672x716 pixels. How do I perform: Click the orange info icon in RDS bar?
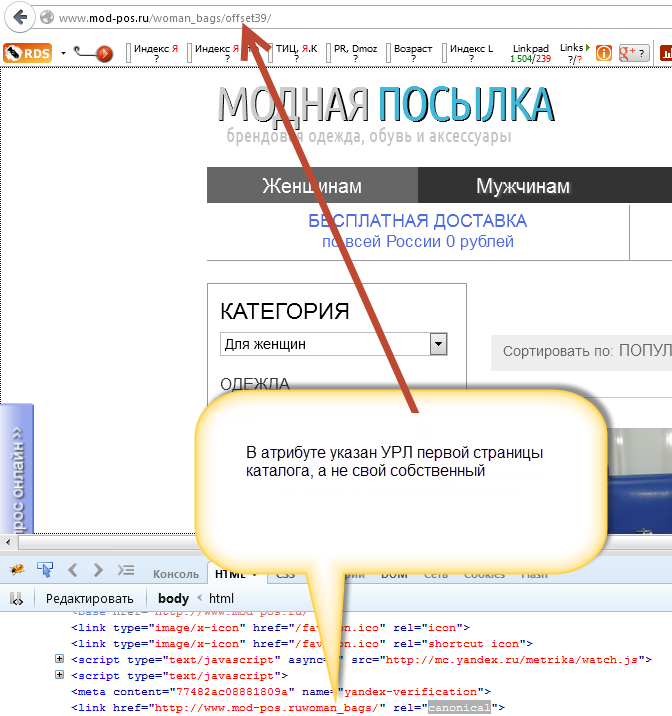click(604, 53)
